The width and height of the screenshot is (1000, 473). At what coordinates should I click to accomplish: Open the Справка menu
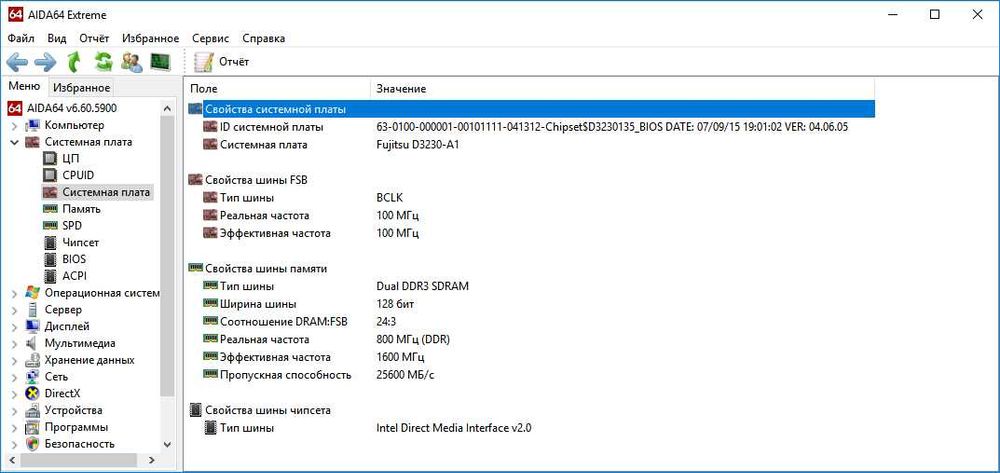tap(264, 38)
